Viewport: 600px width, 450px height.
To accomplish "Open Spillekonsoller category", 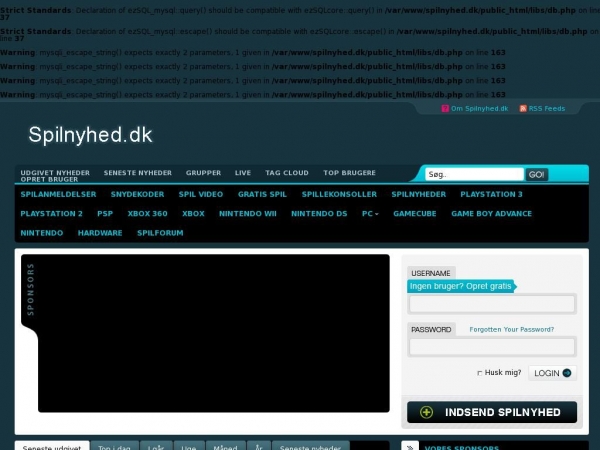I will (x=339, y=194).
